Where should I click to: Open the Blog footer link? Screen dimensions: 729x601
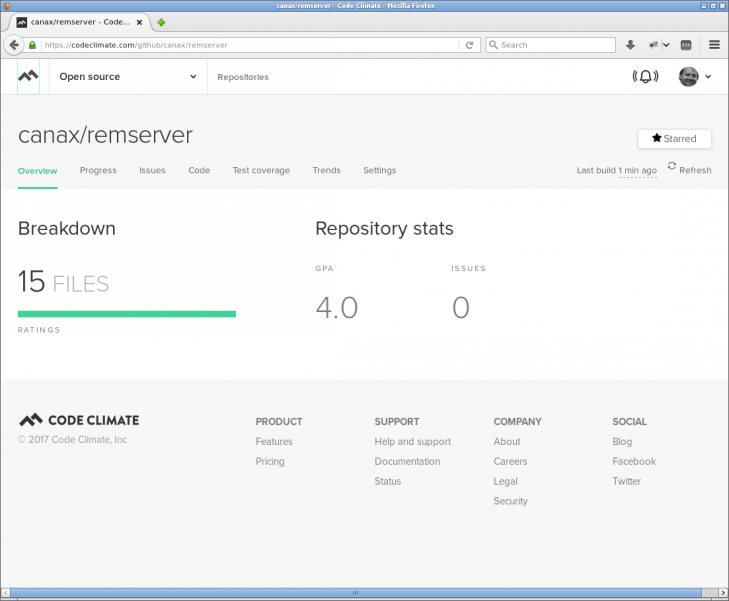[x=622, y=442]
